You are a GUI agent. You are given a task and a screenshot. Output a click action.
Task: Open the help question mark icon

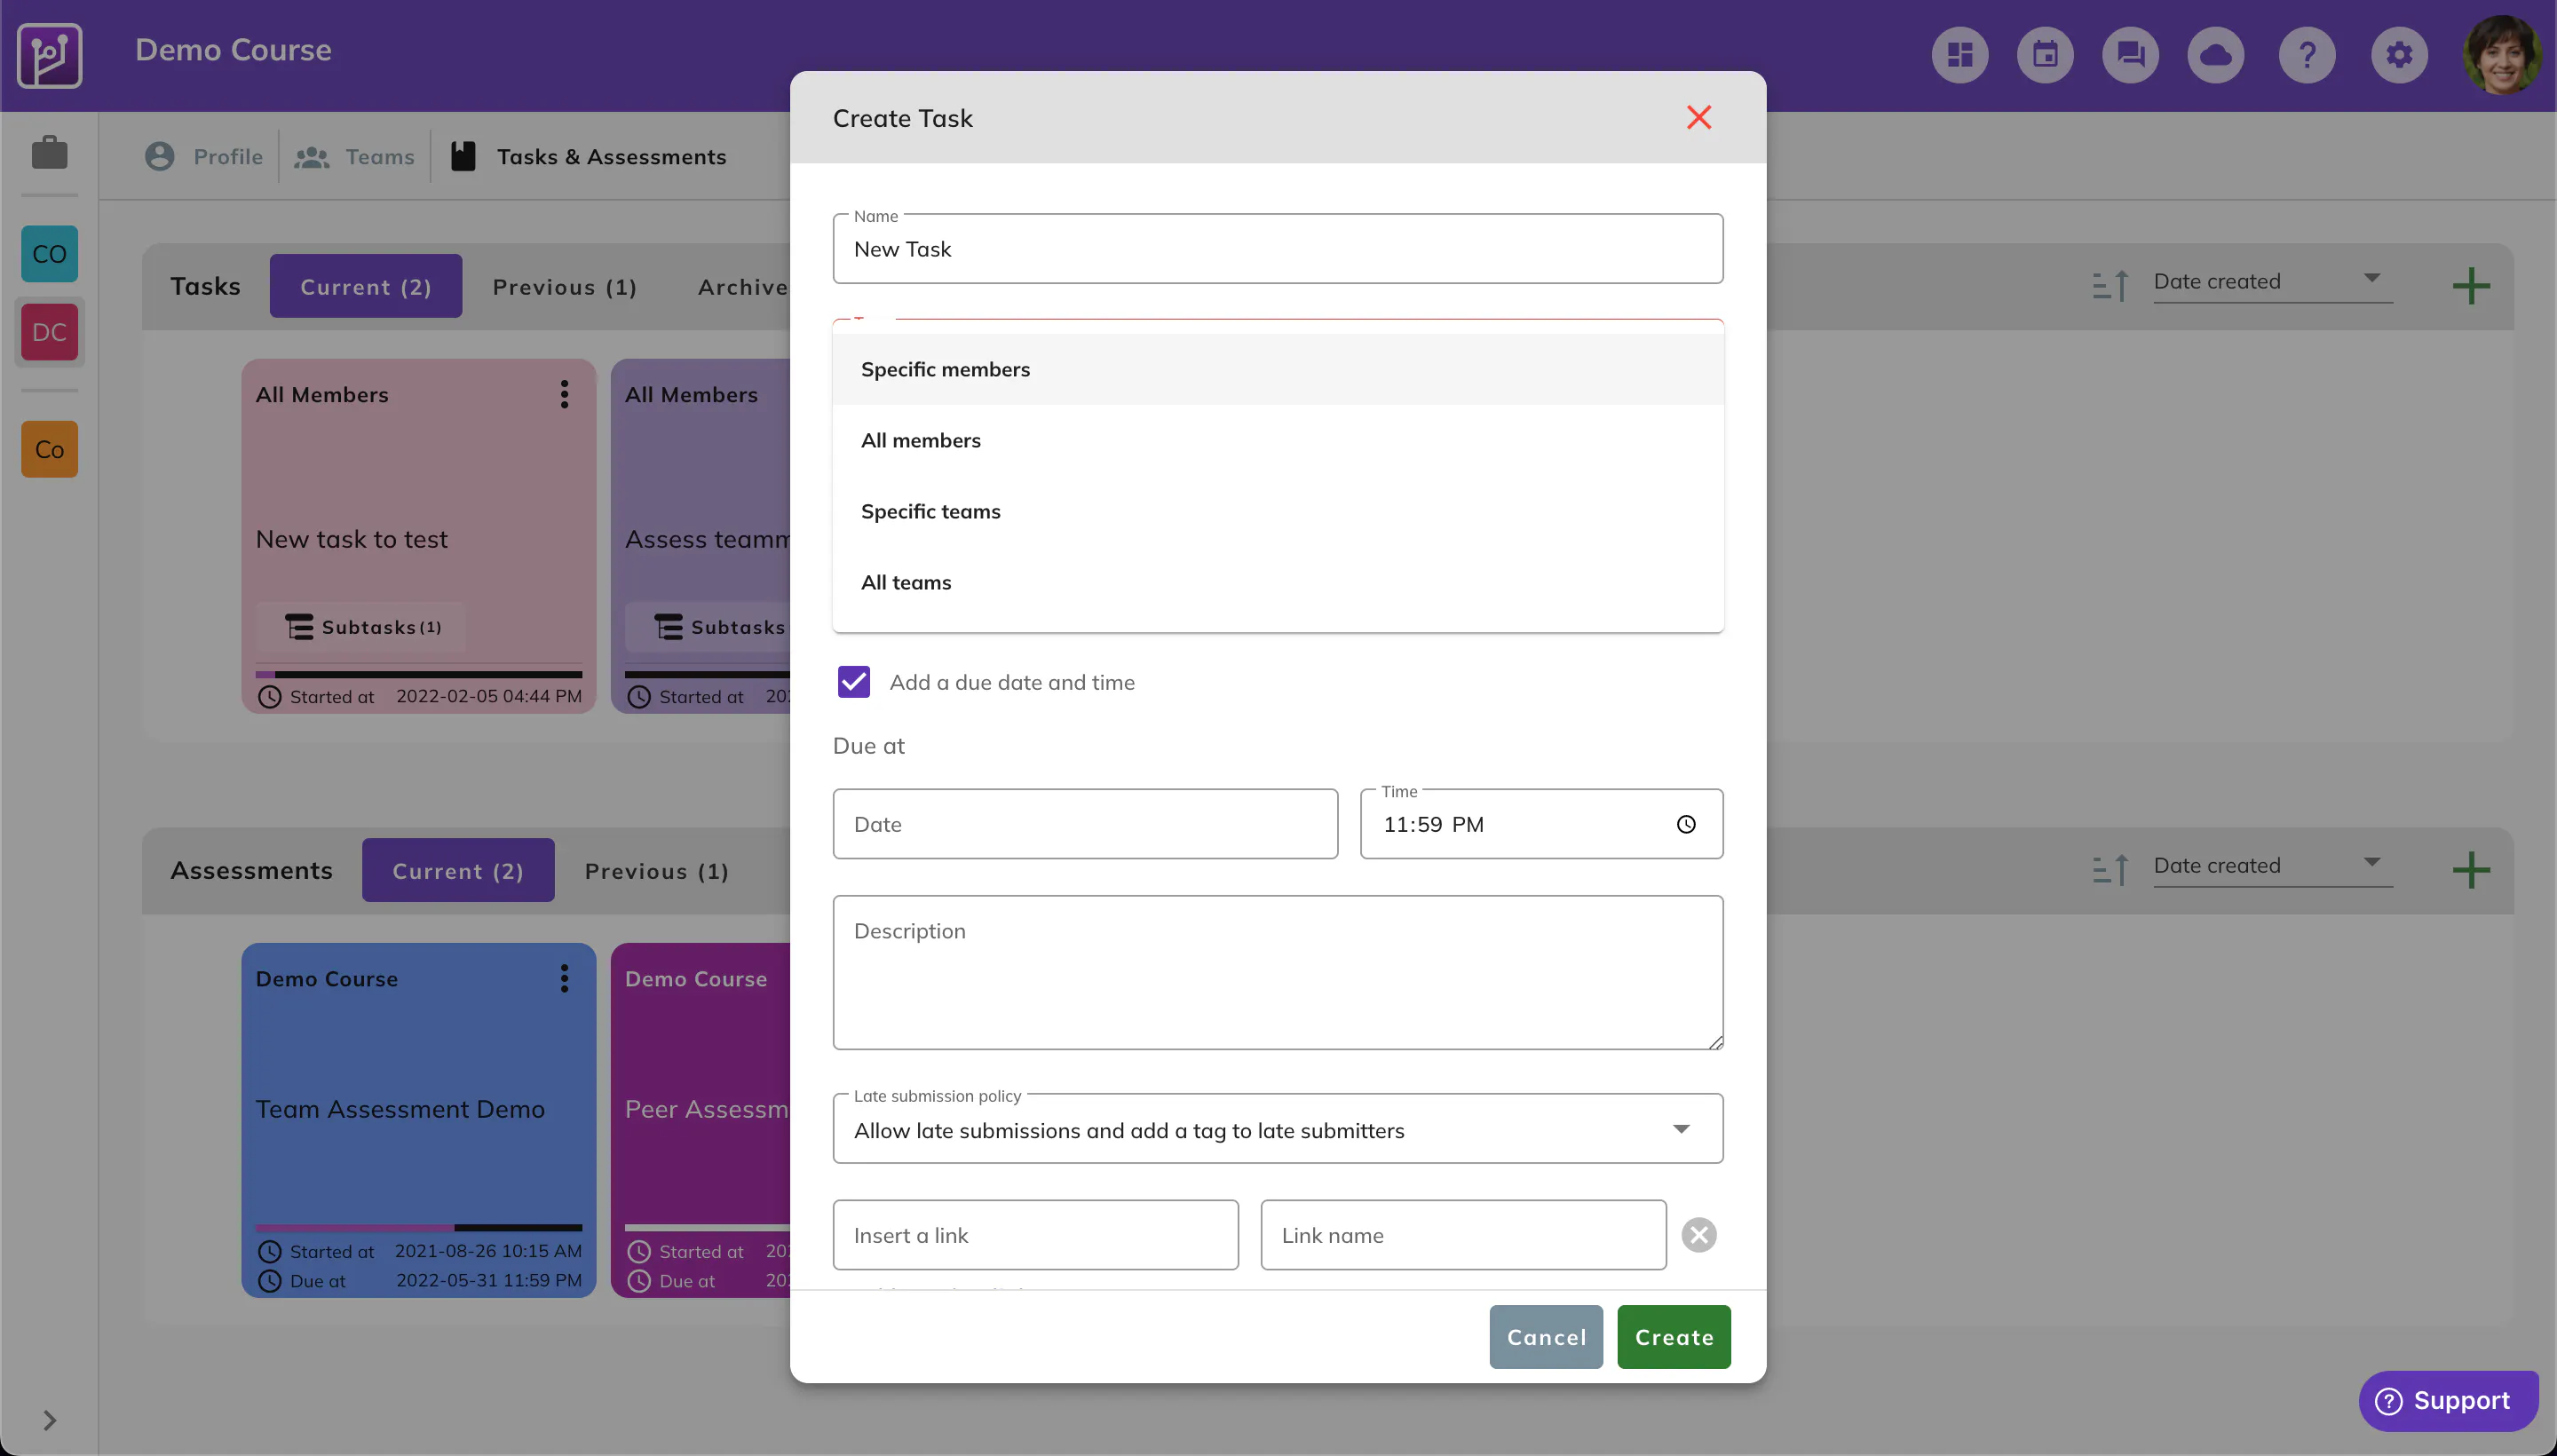point(2307,54)
